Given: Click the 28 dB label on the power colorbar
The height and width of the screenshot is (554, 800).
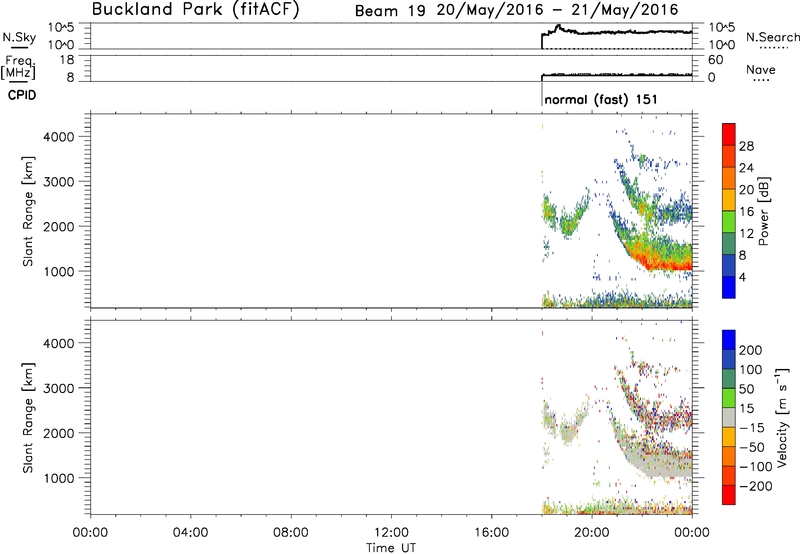Looking at the screenshot, I should pos(746,146).
